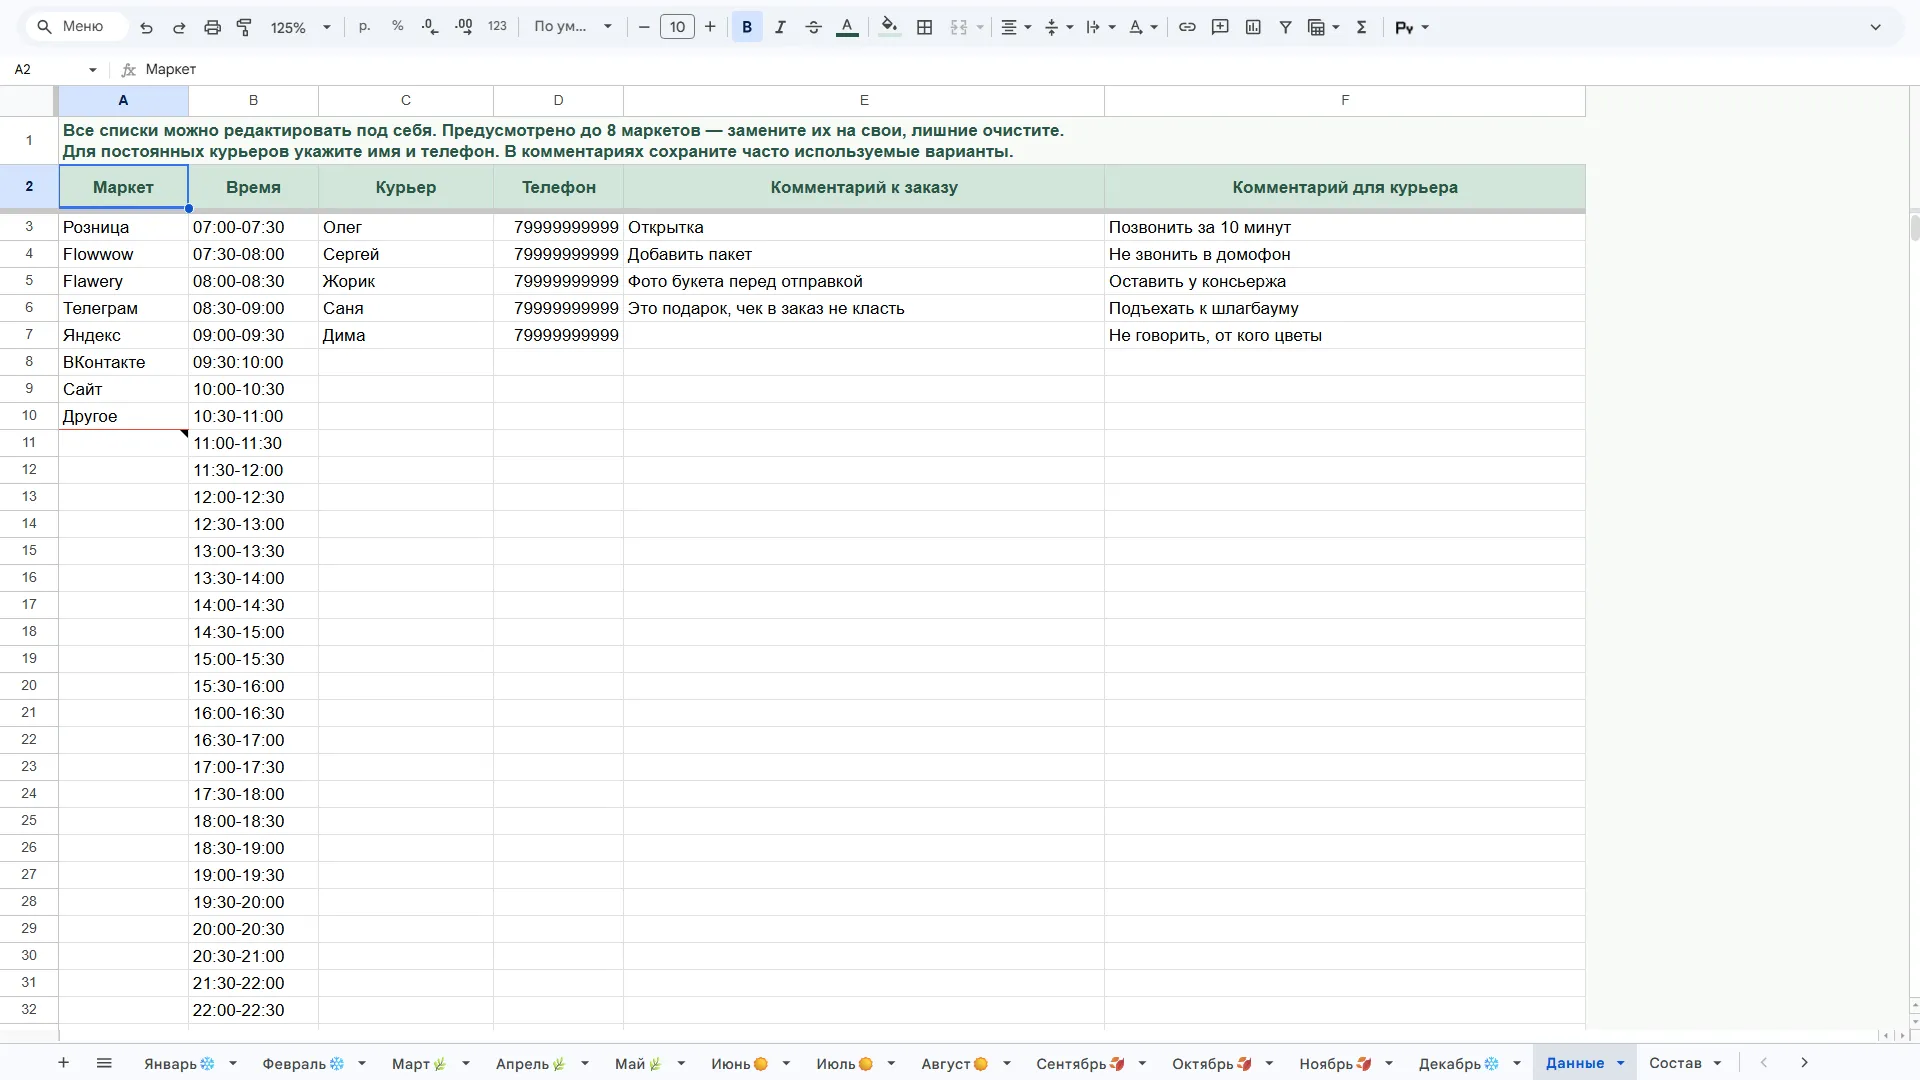Viewport: 1920px width, 1080px height.
Task: Select the 'Не звонить в домофон' cell
Action: [x=1345, y=254]
